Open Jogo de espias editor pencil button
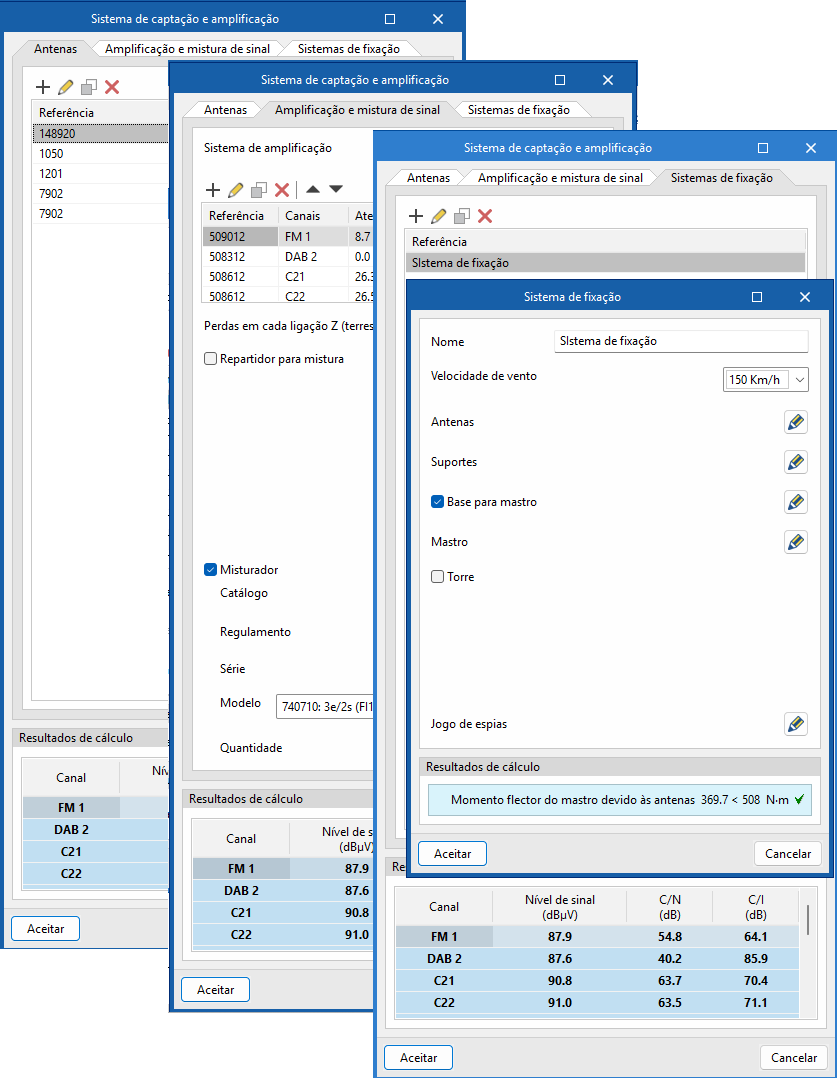 click(796, 724)
